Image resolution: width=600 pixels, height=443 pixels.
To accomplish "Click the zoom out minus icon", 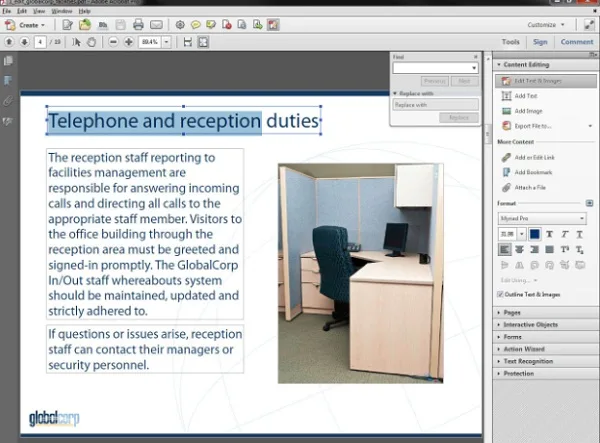I will click(x=113, y=42).
